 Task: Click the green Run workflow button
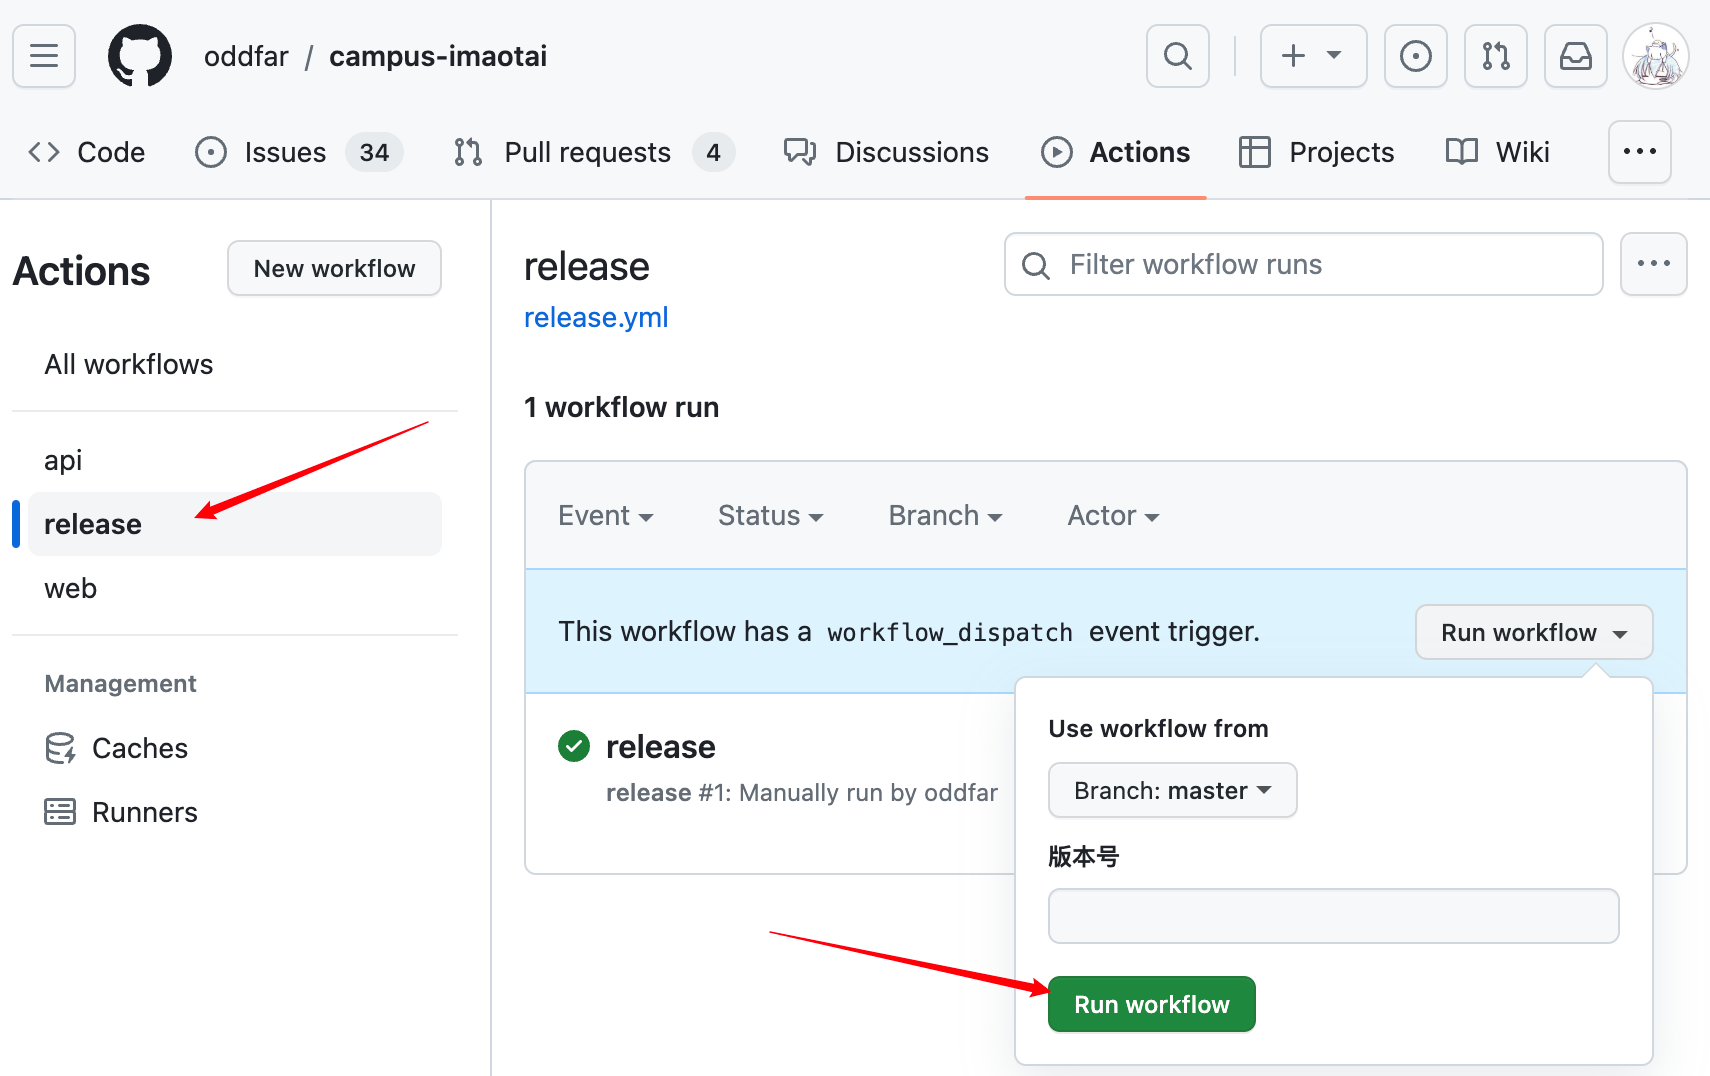pyautogui.click(x=1151, y=1004)
